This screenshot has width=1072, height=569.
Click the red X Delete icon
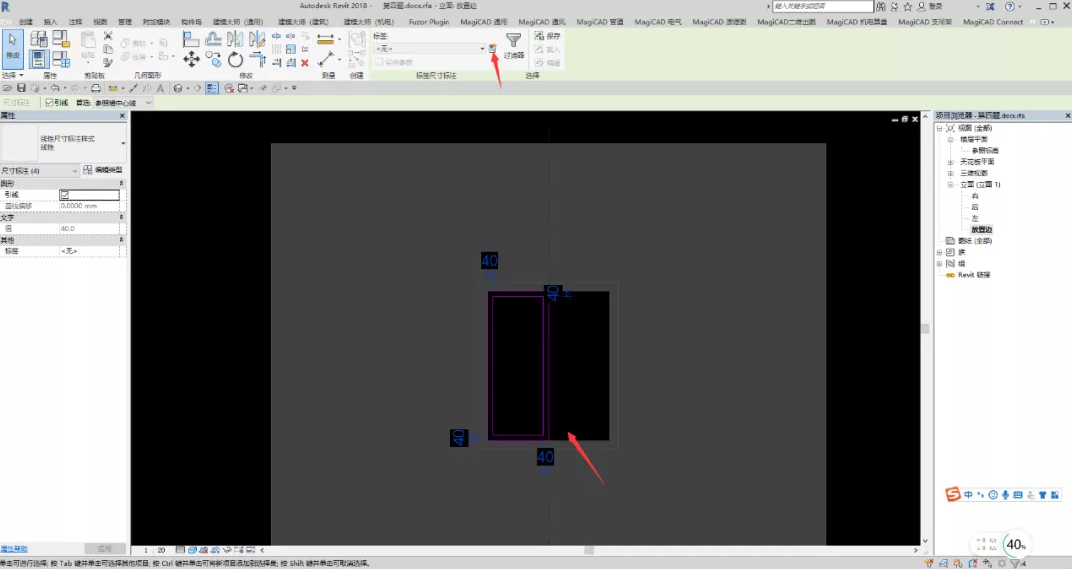[305, 63]
